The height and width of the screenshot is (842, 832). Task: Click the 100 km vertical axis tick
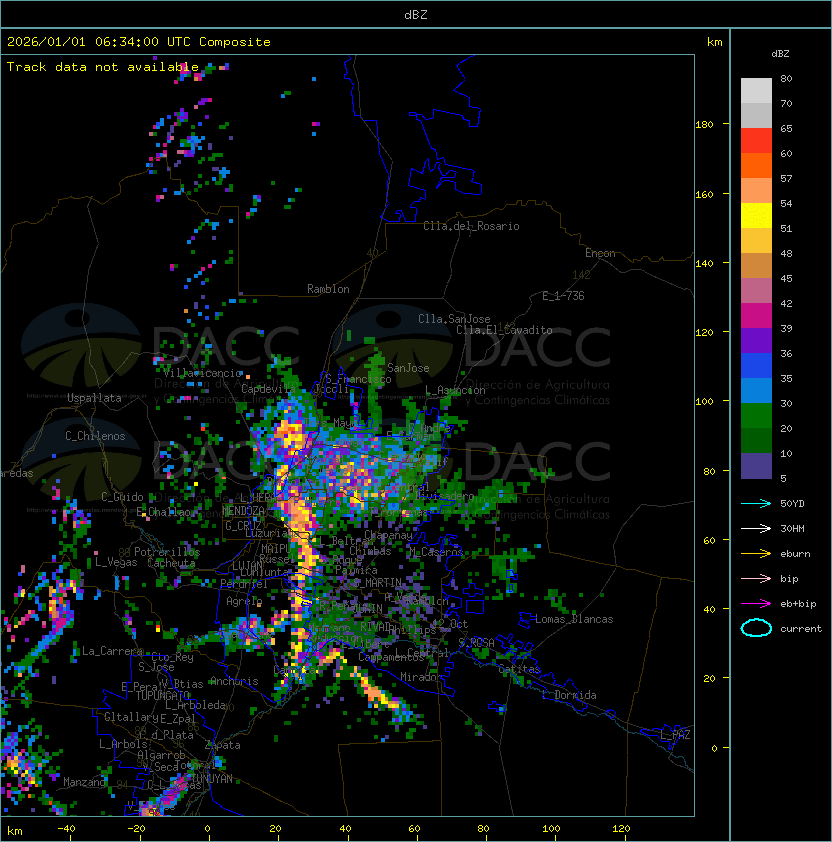tap(704, 402)
